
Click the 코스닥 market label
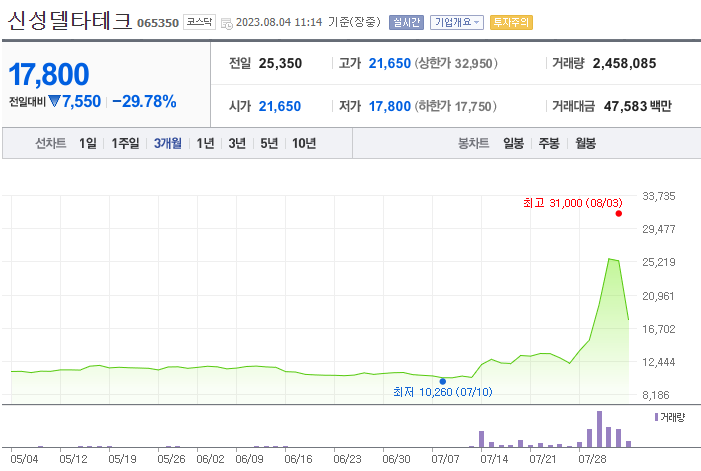coord(199,22)
